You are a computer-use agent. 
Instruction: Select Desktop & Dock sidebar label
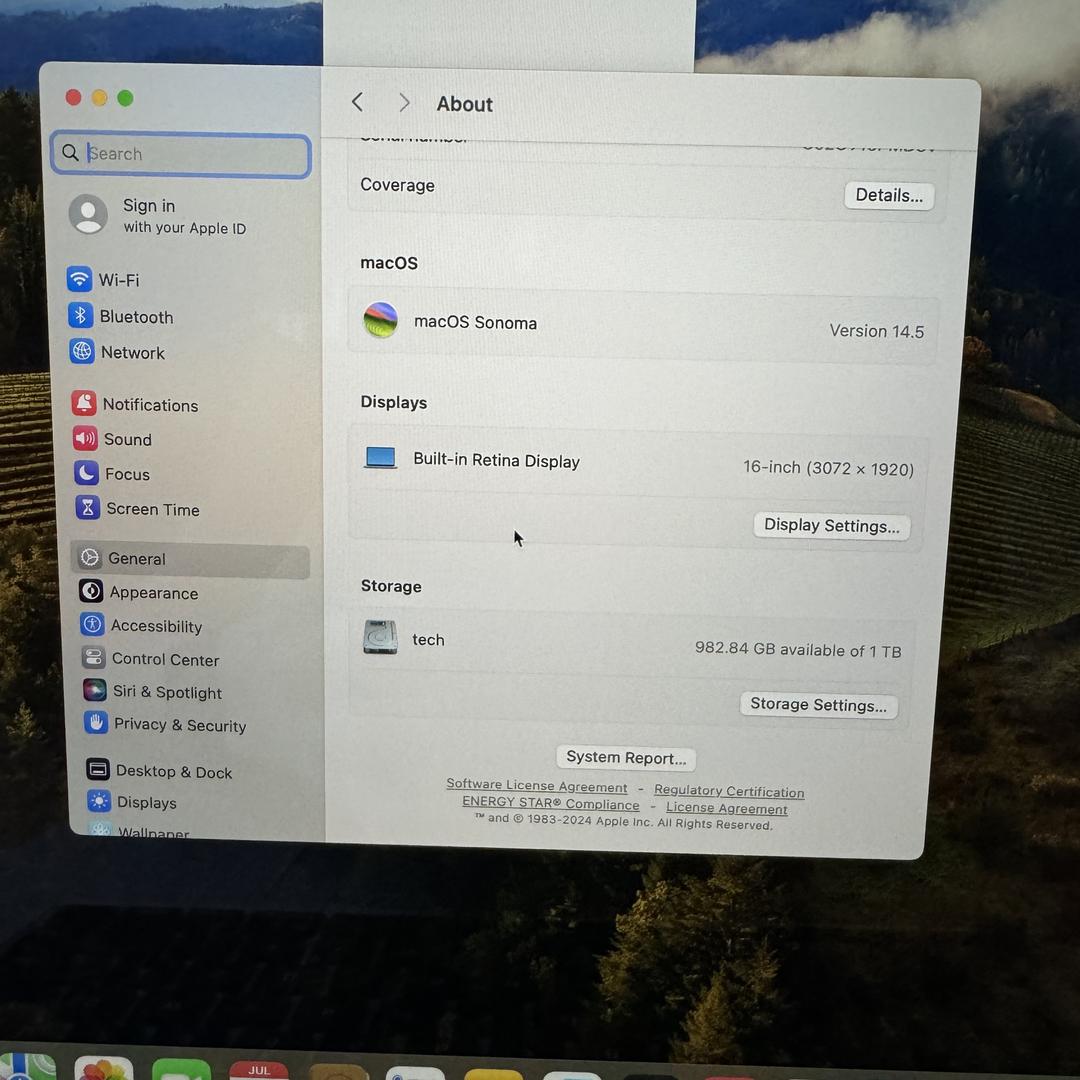tap(174, 771)
